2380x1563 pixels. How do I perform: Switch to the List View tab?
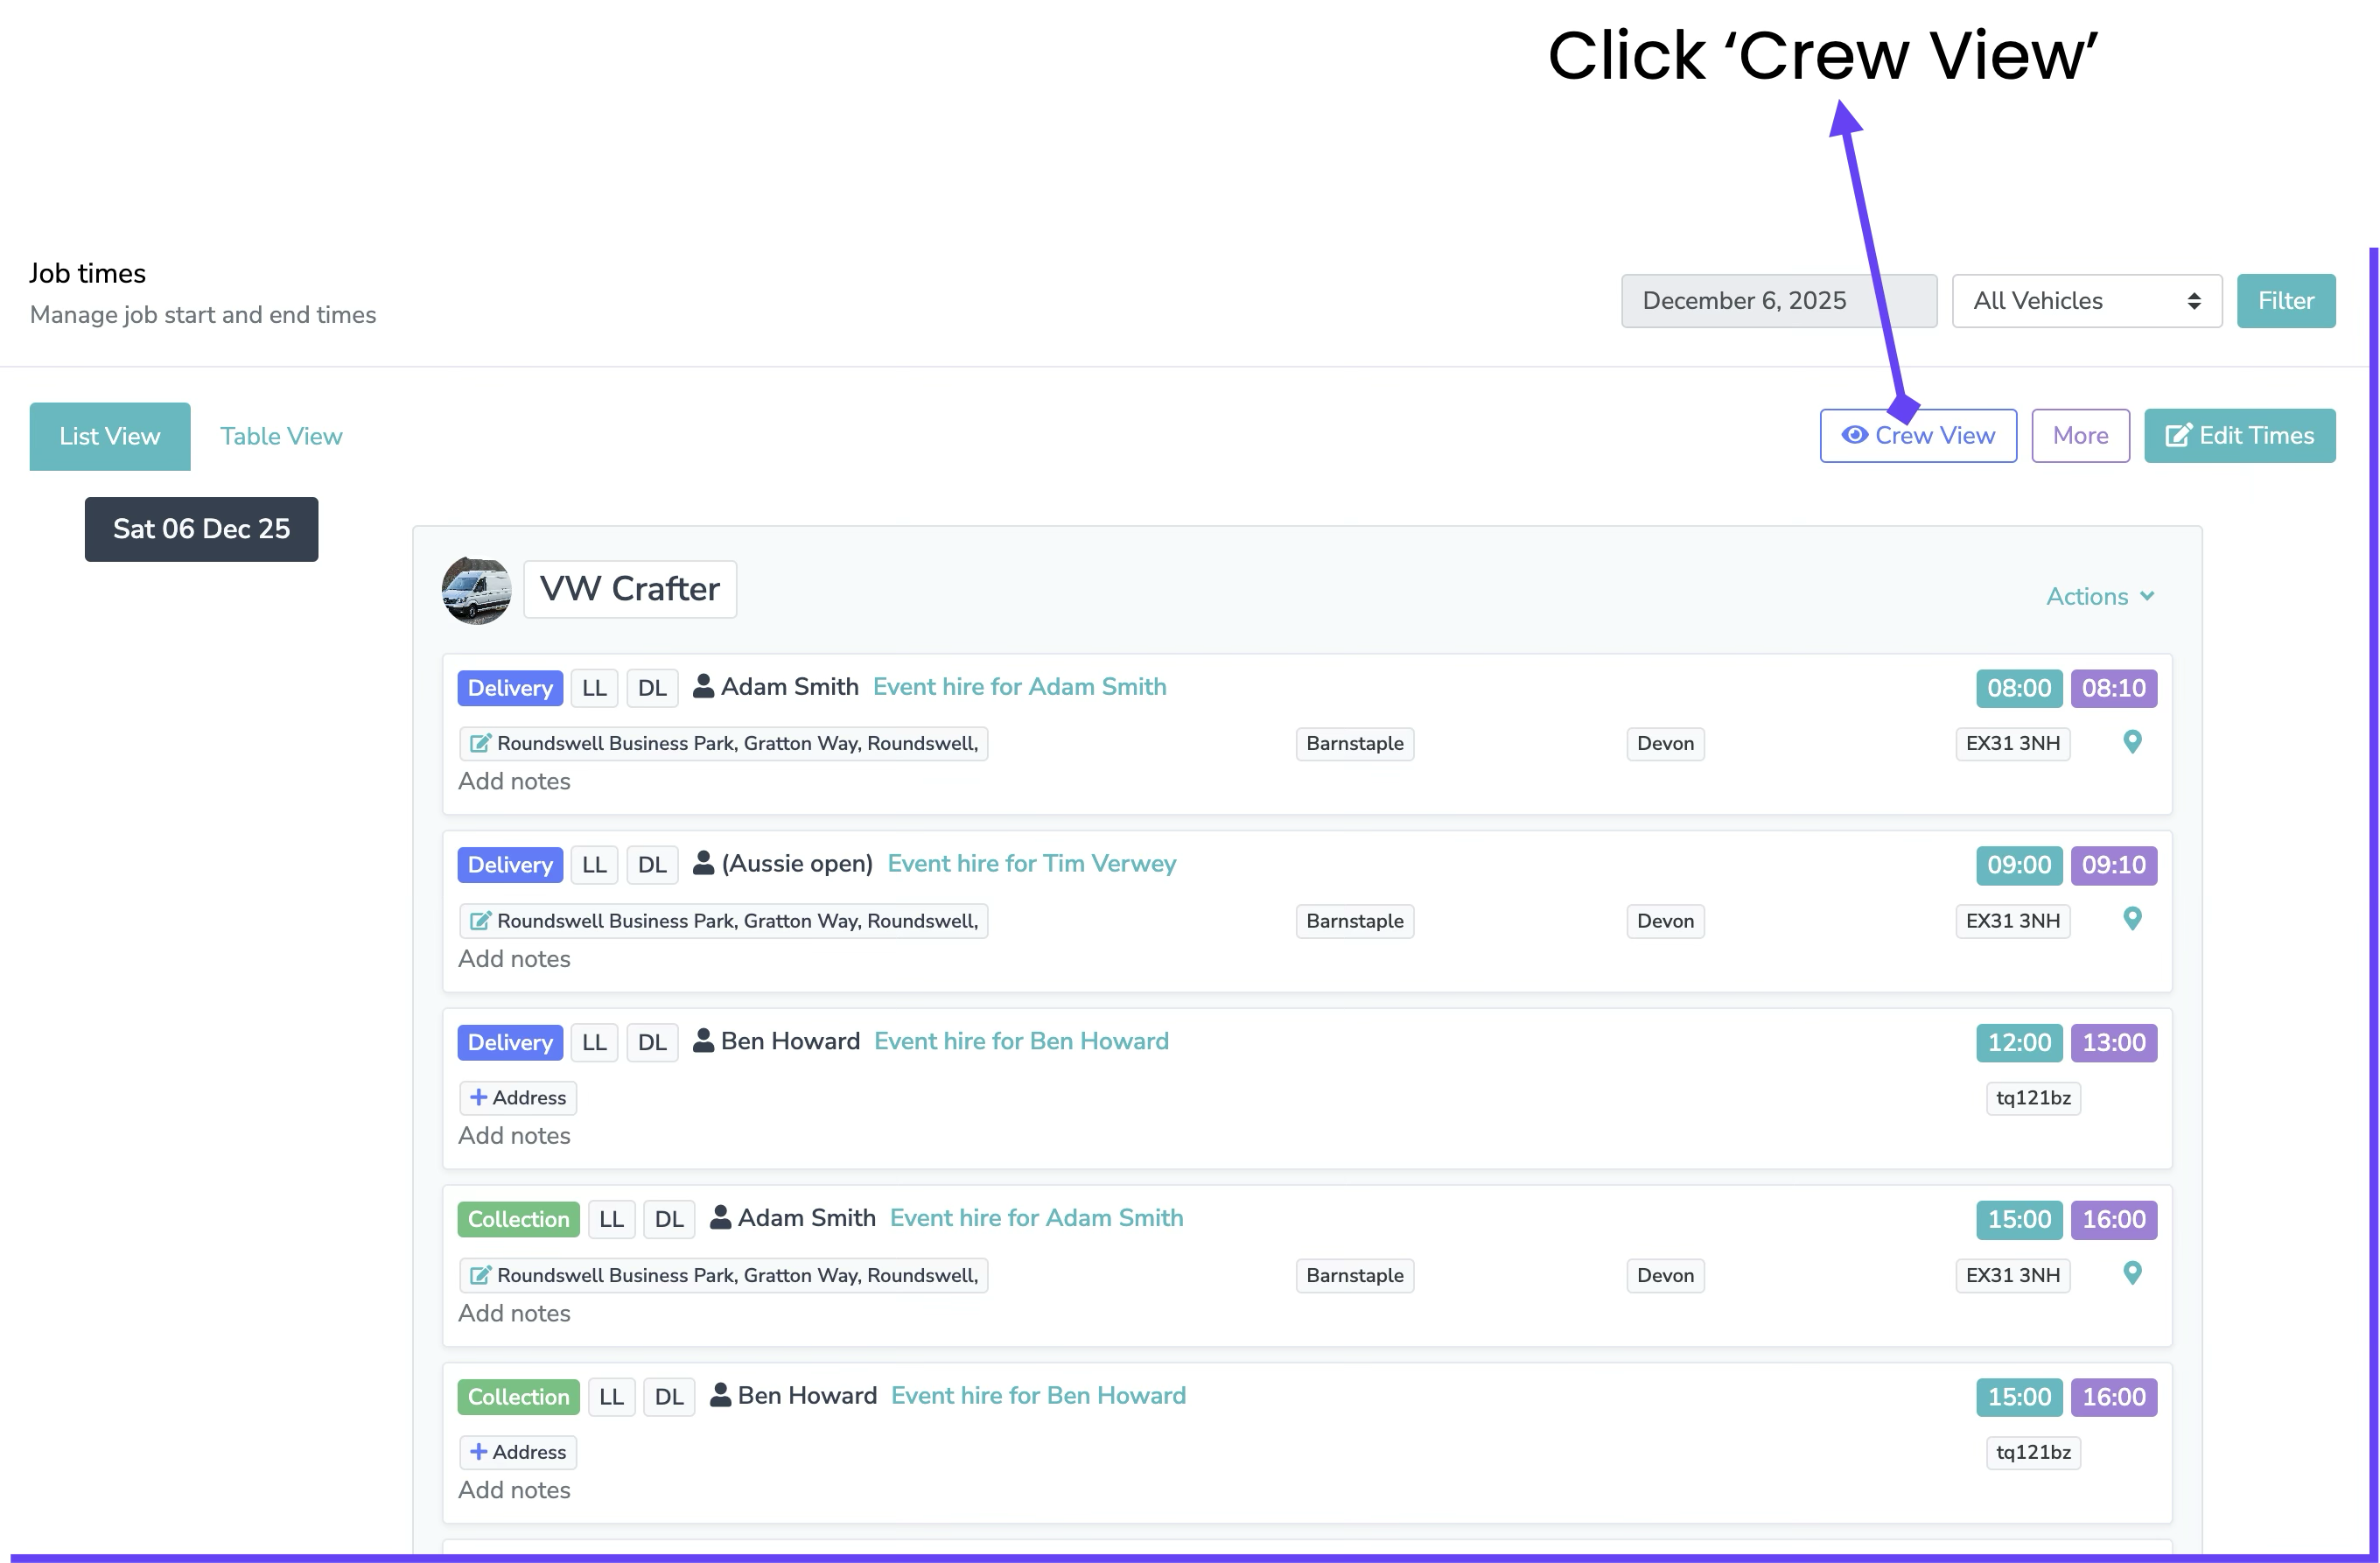[x=110, y=437]
